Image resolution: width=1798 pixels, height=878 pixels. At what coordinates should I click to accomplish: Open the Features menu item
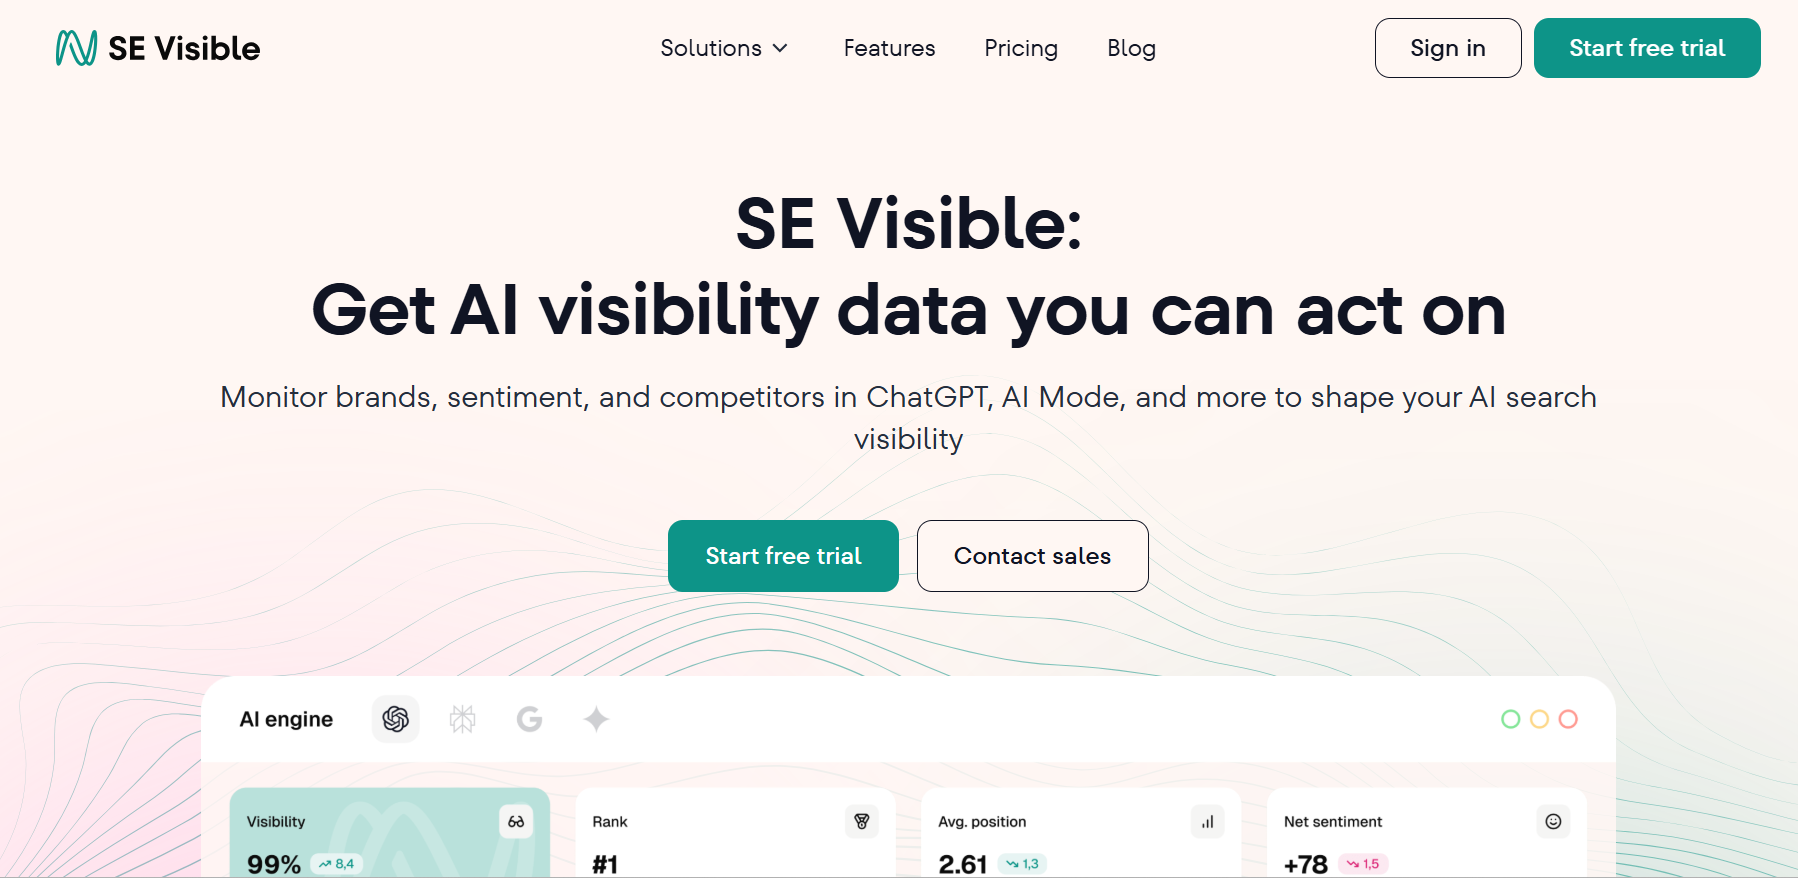pyautogui.click(x=889, y=48)
